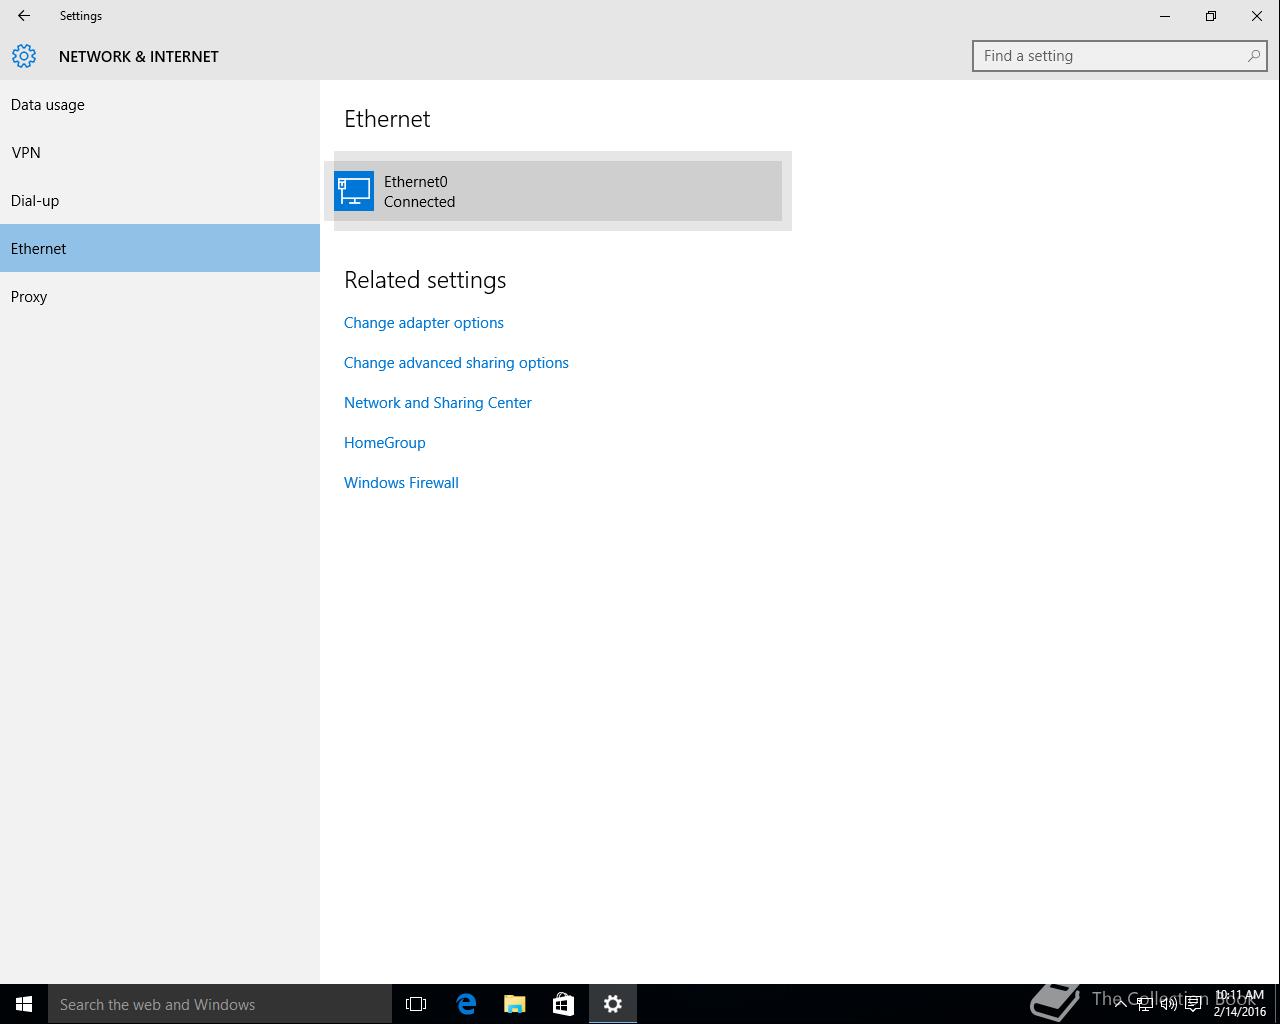Click the back arrow in Settings

coord(24,16)
